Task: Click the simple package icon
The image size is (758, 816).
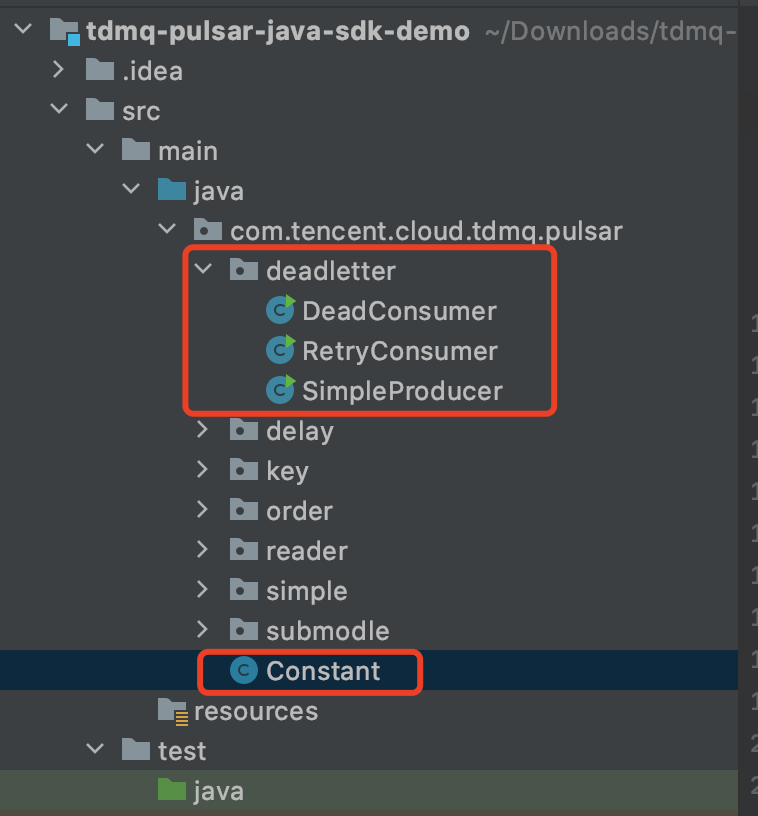Action: click(x=243, y=590)
